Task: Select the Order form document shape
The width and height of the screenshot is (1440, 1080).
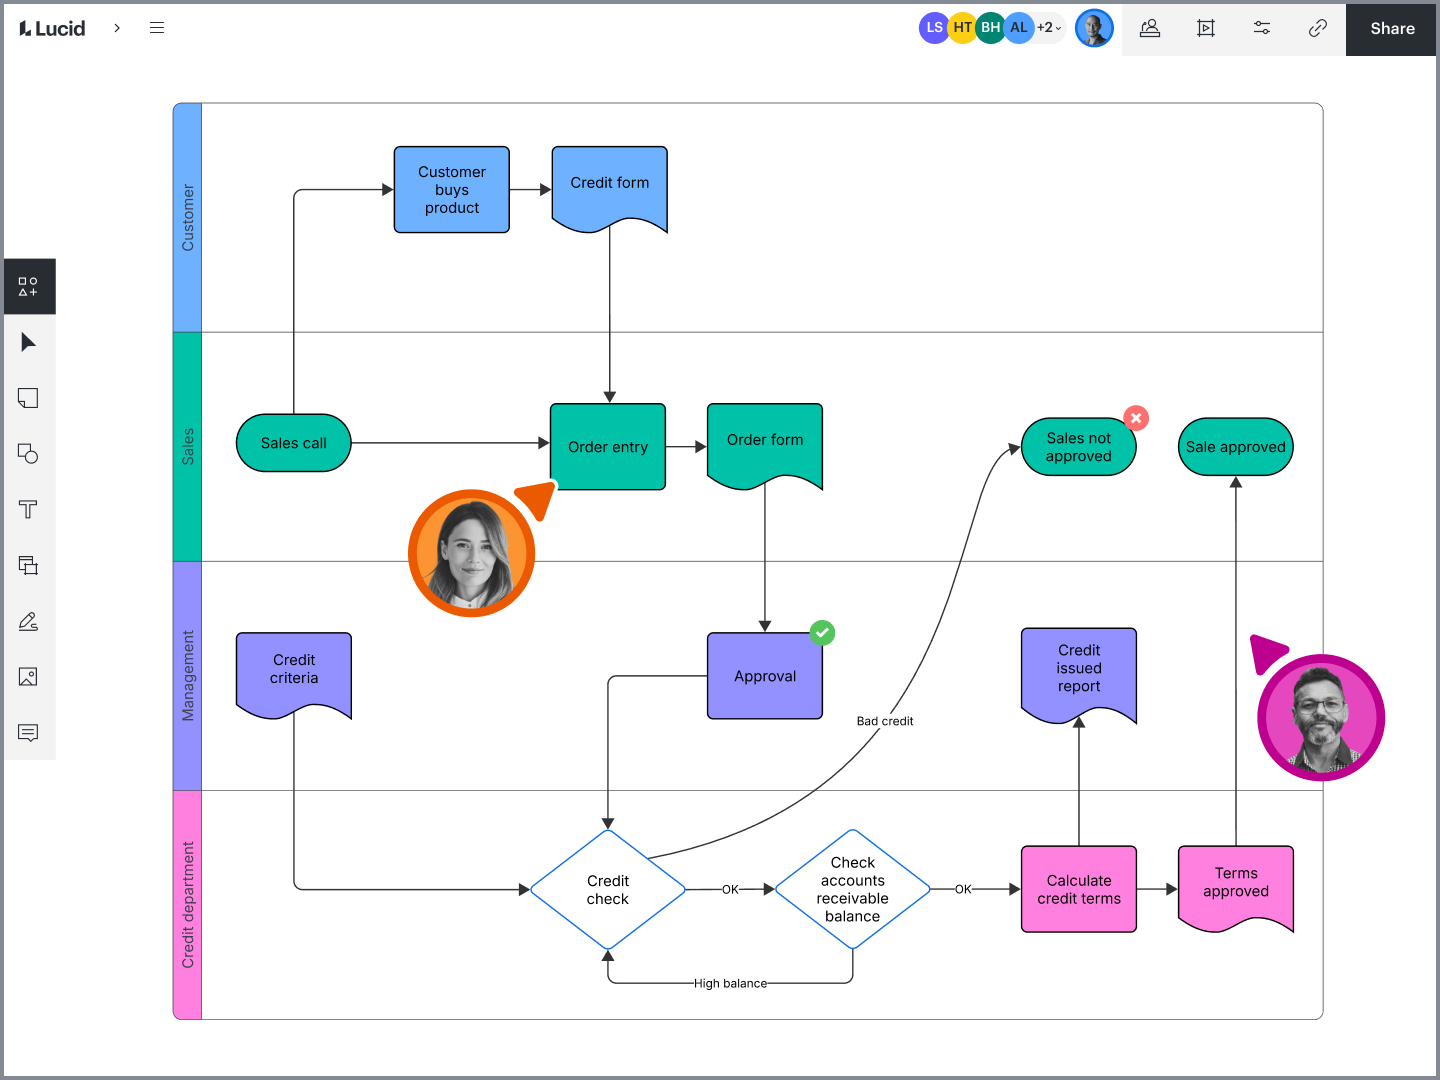Action: pyautogui.click(x=765, y=446)
